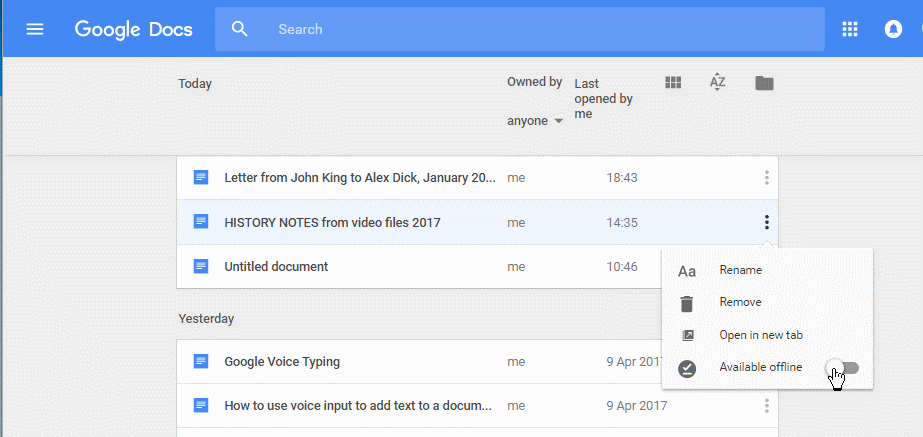Click the 14:35 timestamp

[x=622, y=222]
